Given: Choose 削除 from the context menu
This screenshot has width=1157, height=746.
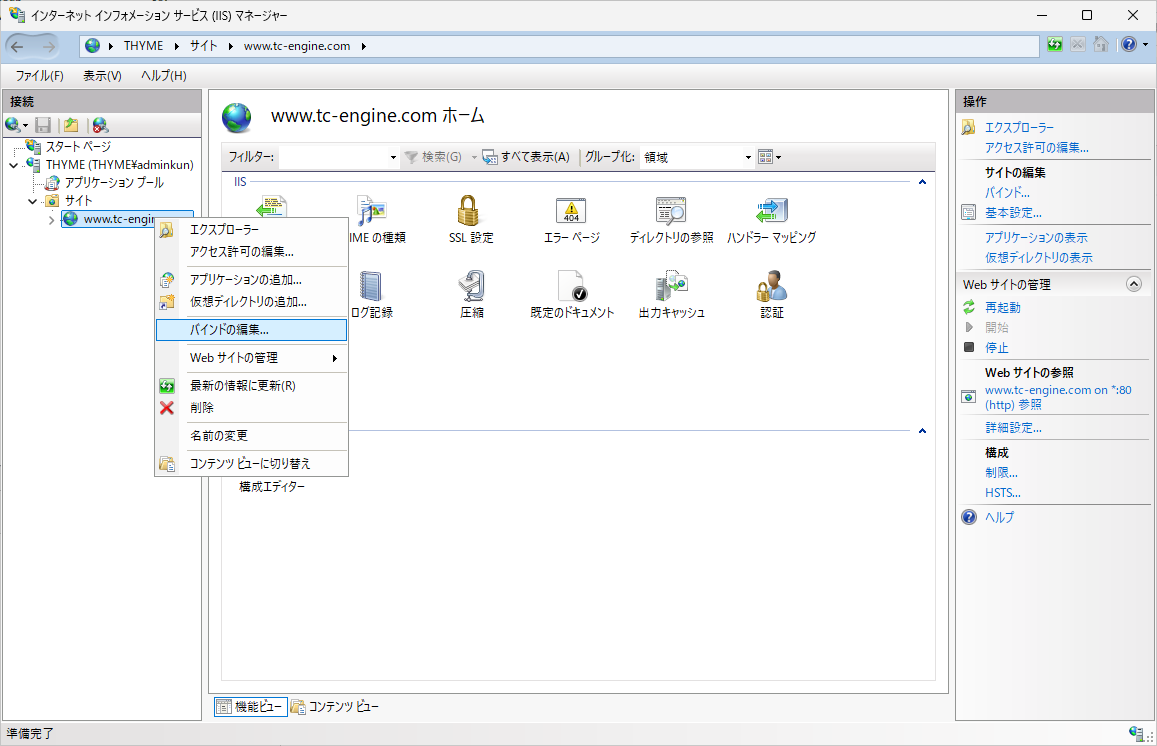Looking at the screenshot, I should [x=251, y=408].
